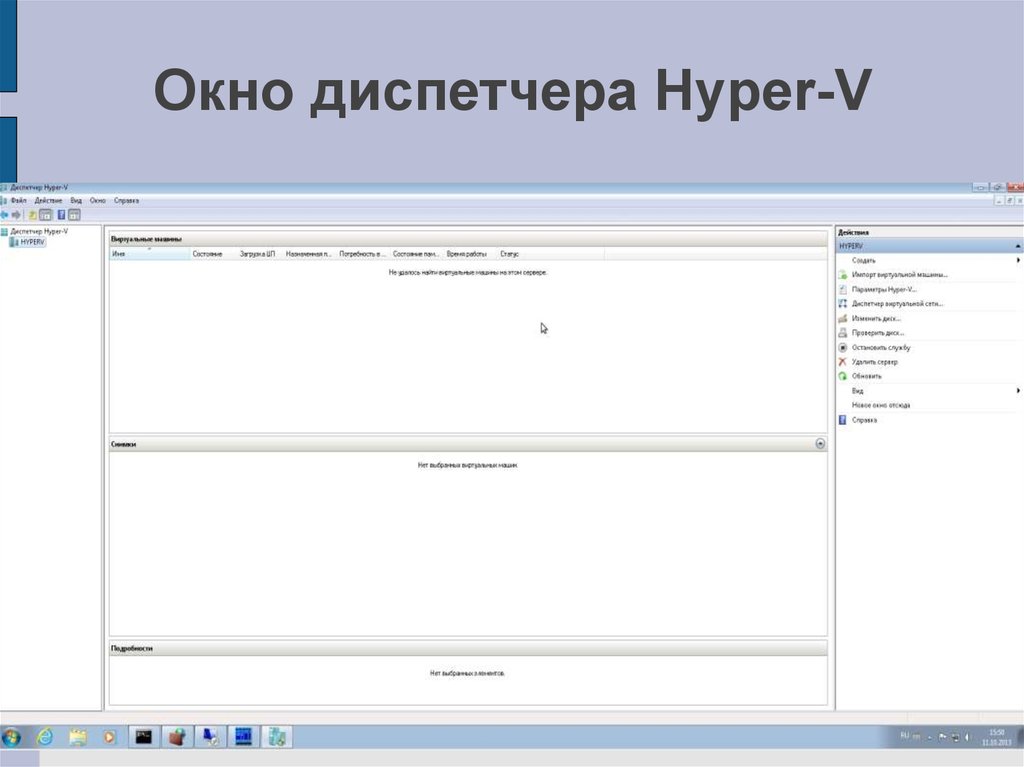
Task: Collapse the HYPERV actions section header
Action: pos(1018,245)
